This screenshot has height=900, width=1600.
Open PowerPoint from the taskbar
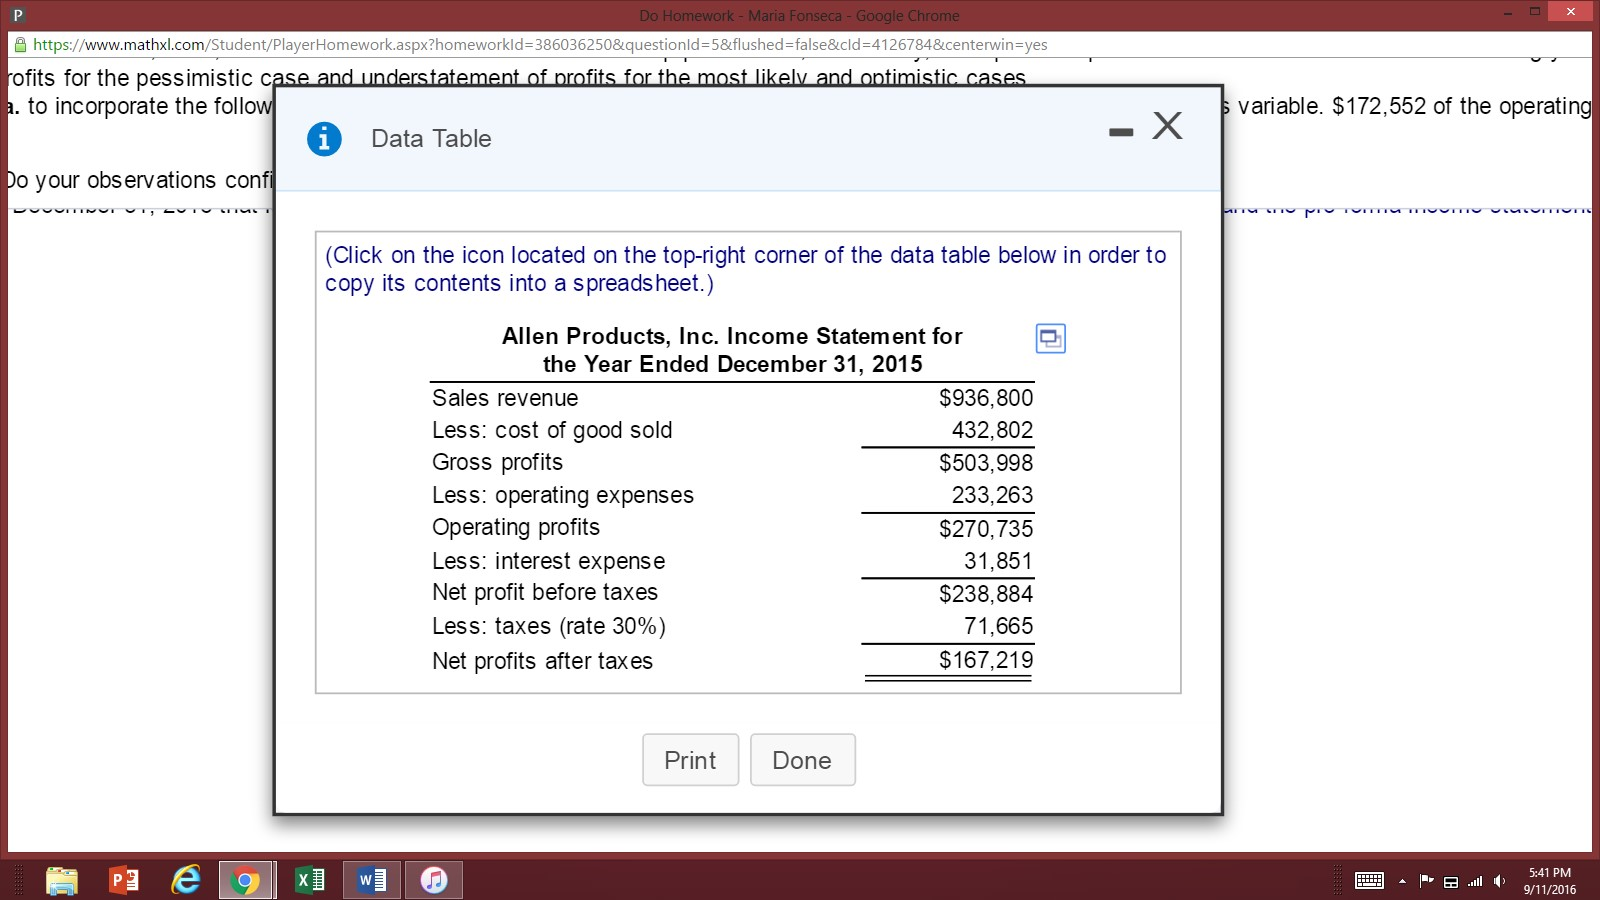(124, 880)
